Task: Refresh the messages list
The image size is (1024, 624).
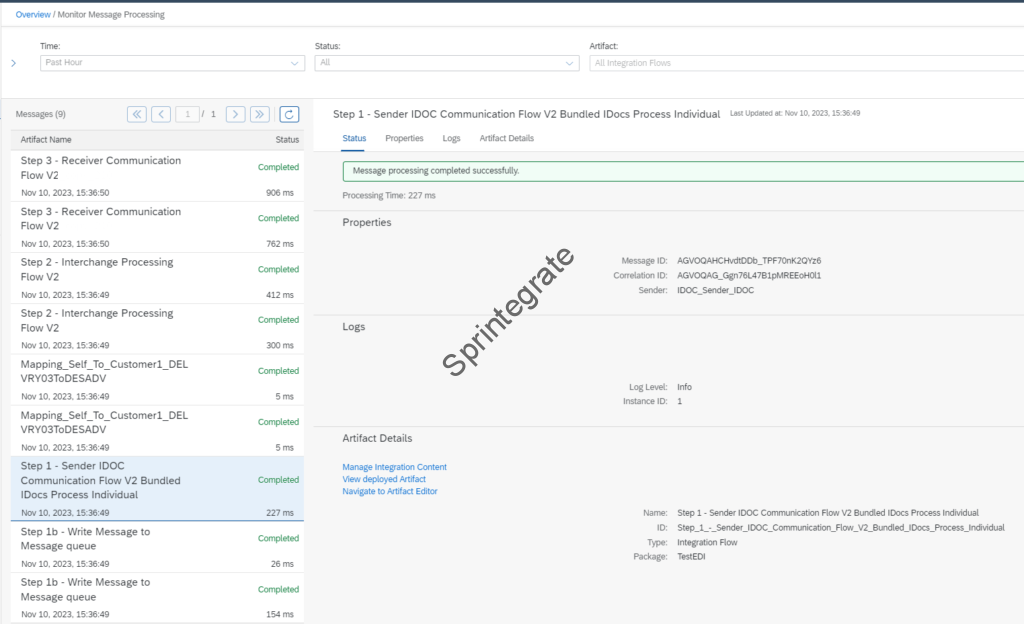Action: click(x=289, y=114)
